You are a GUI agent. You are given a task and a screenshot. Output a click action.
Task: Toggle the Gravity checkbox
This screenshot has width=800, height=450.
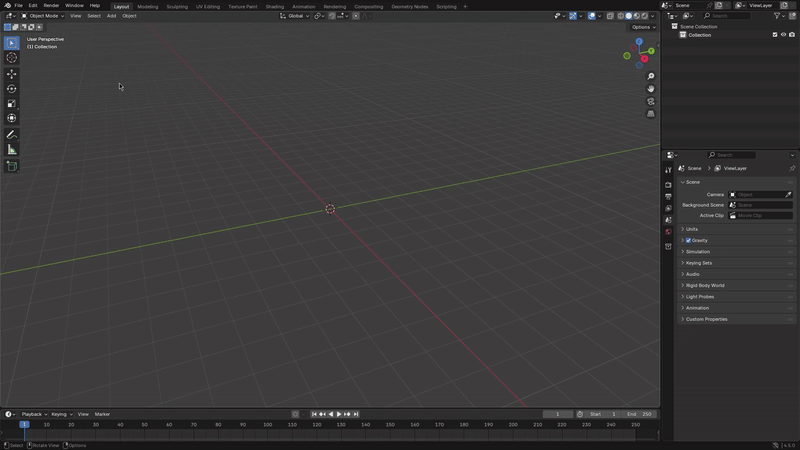coord(688,240)
